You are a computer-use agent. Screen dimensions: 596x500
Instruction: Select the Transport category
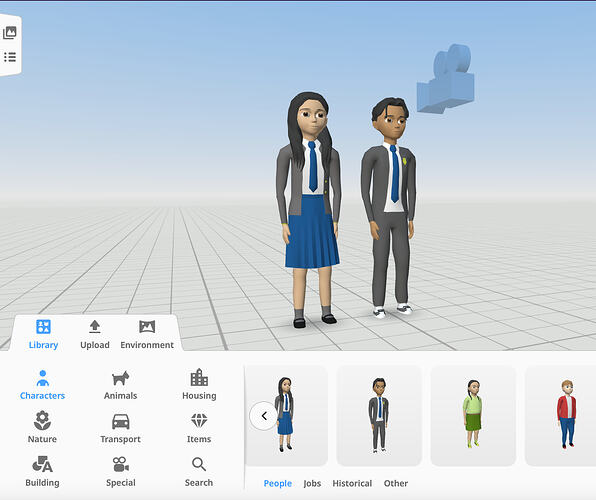120,428
